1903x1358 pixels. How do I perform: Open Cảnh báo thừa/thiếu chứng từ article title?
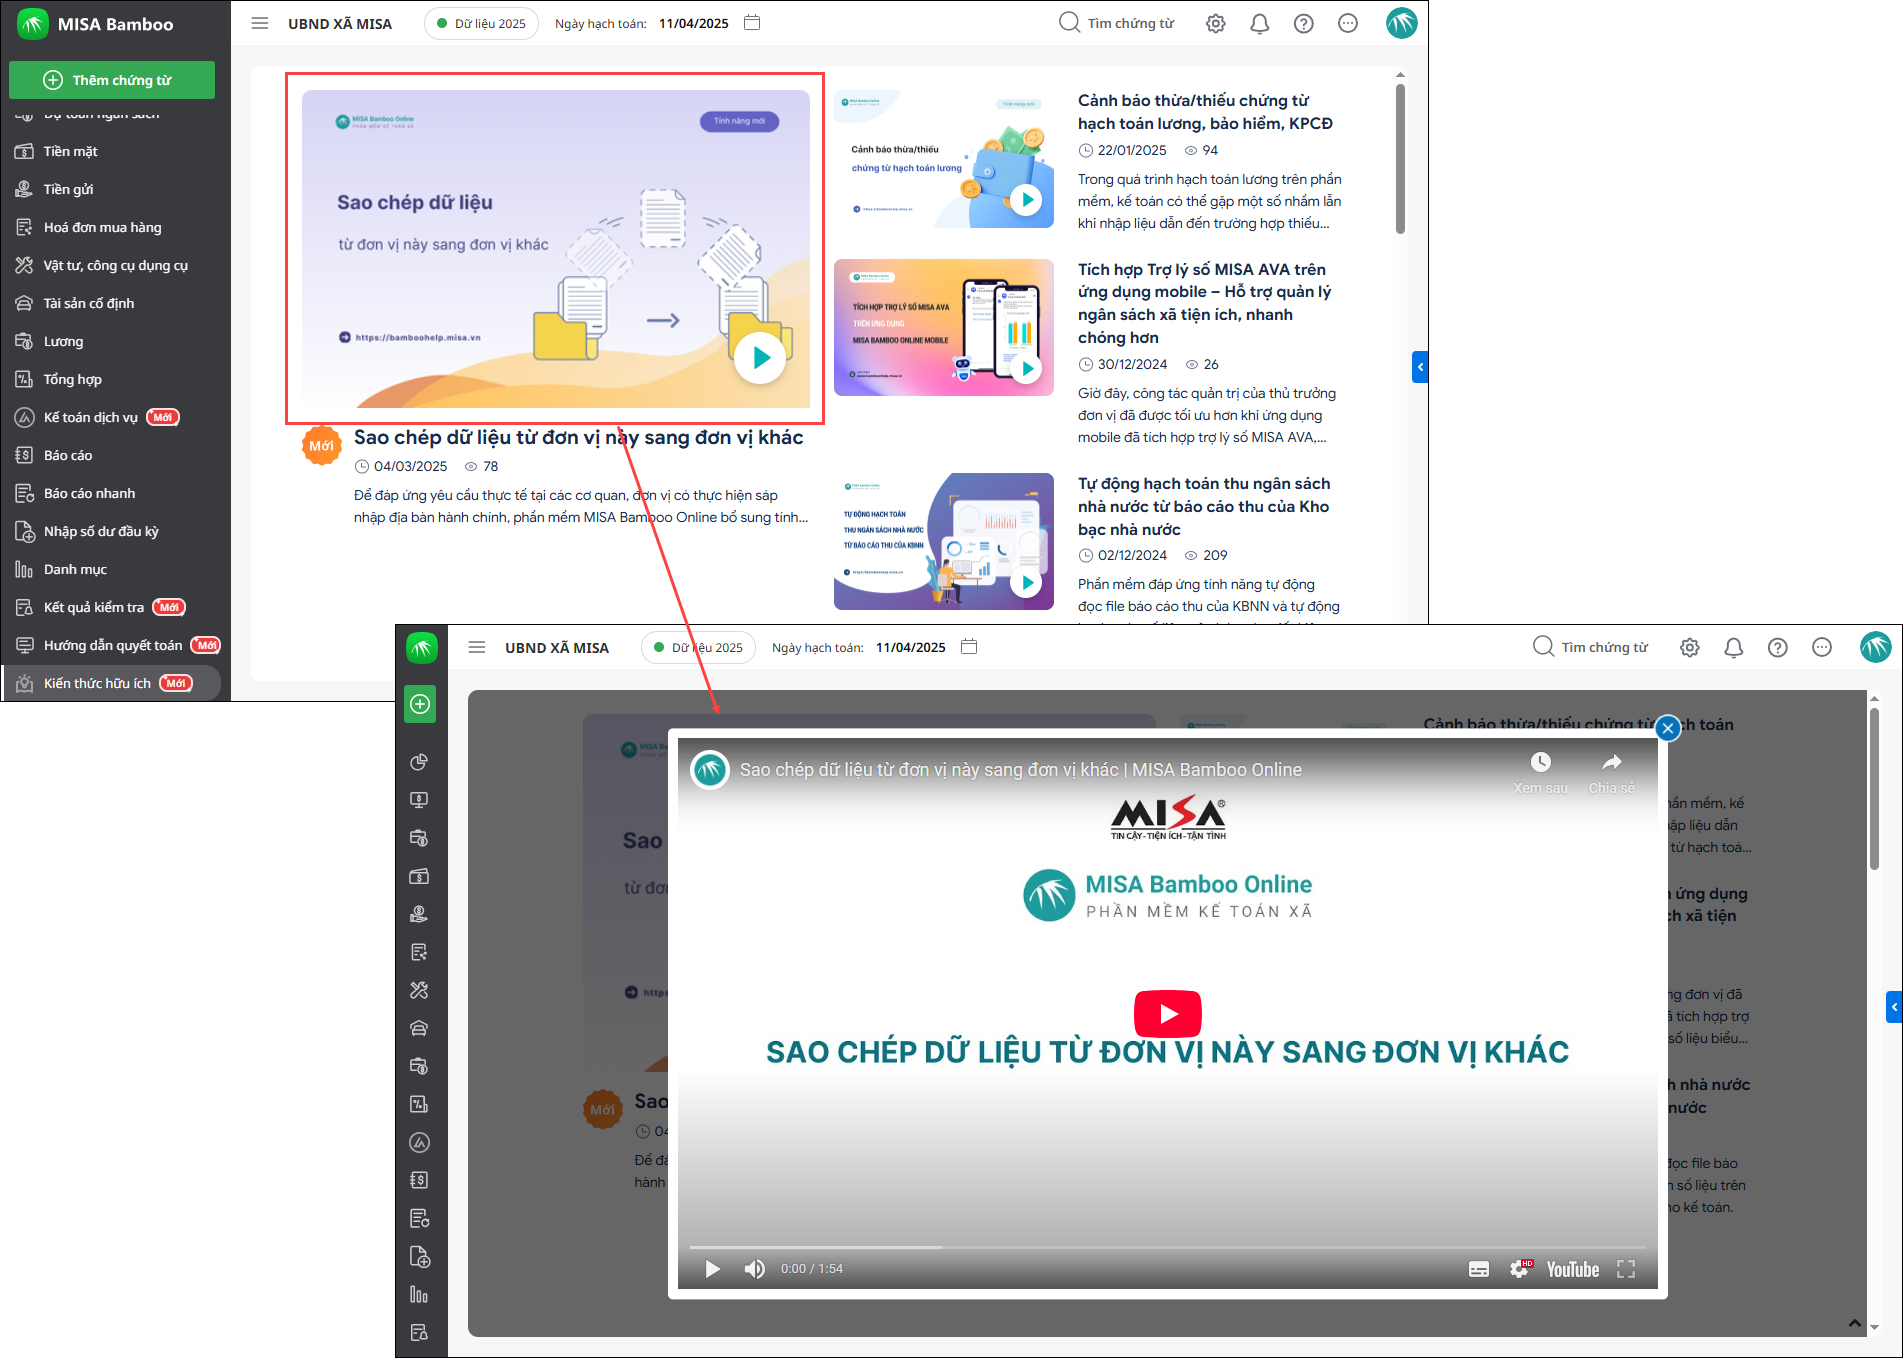1205,112
